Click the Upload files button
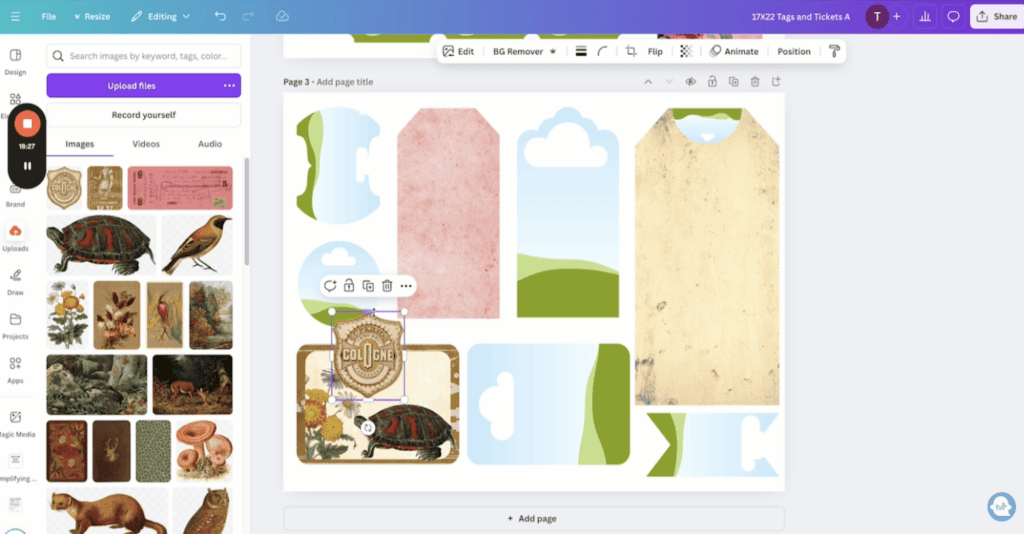 (132, 86)
